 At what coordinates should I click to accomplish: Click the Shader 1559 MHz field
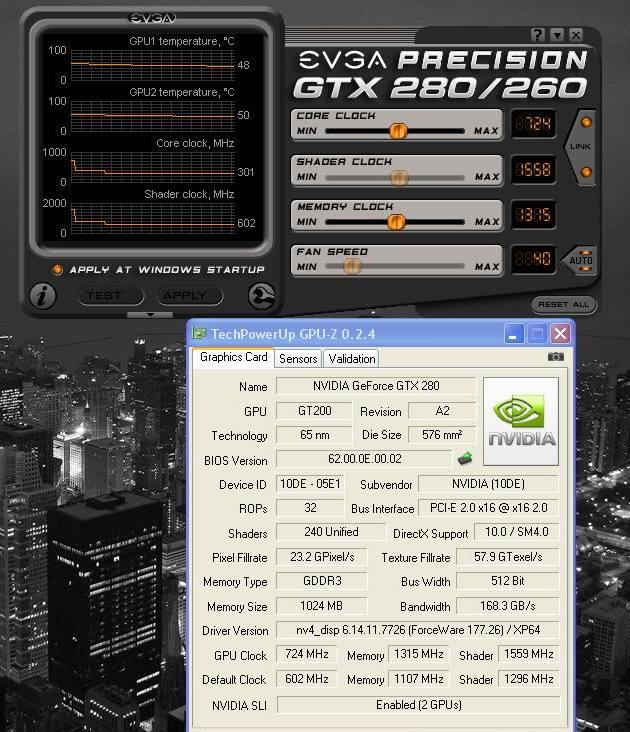click(x=529, y=654)
